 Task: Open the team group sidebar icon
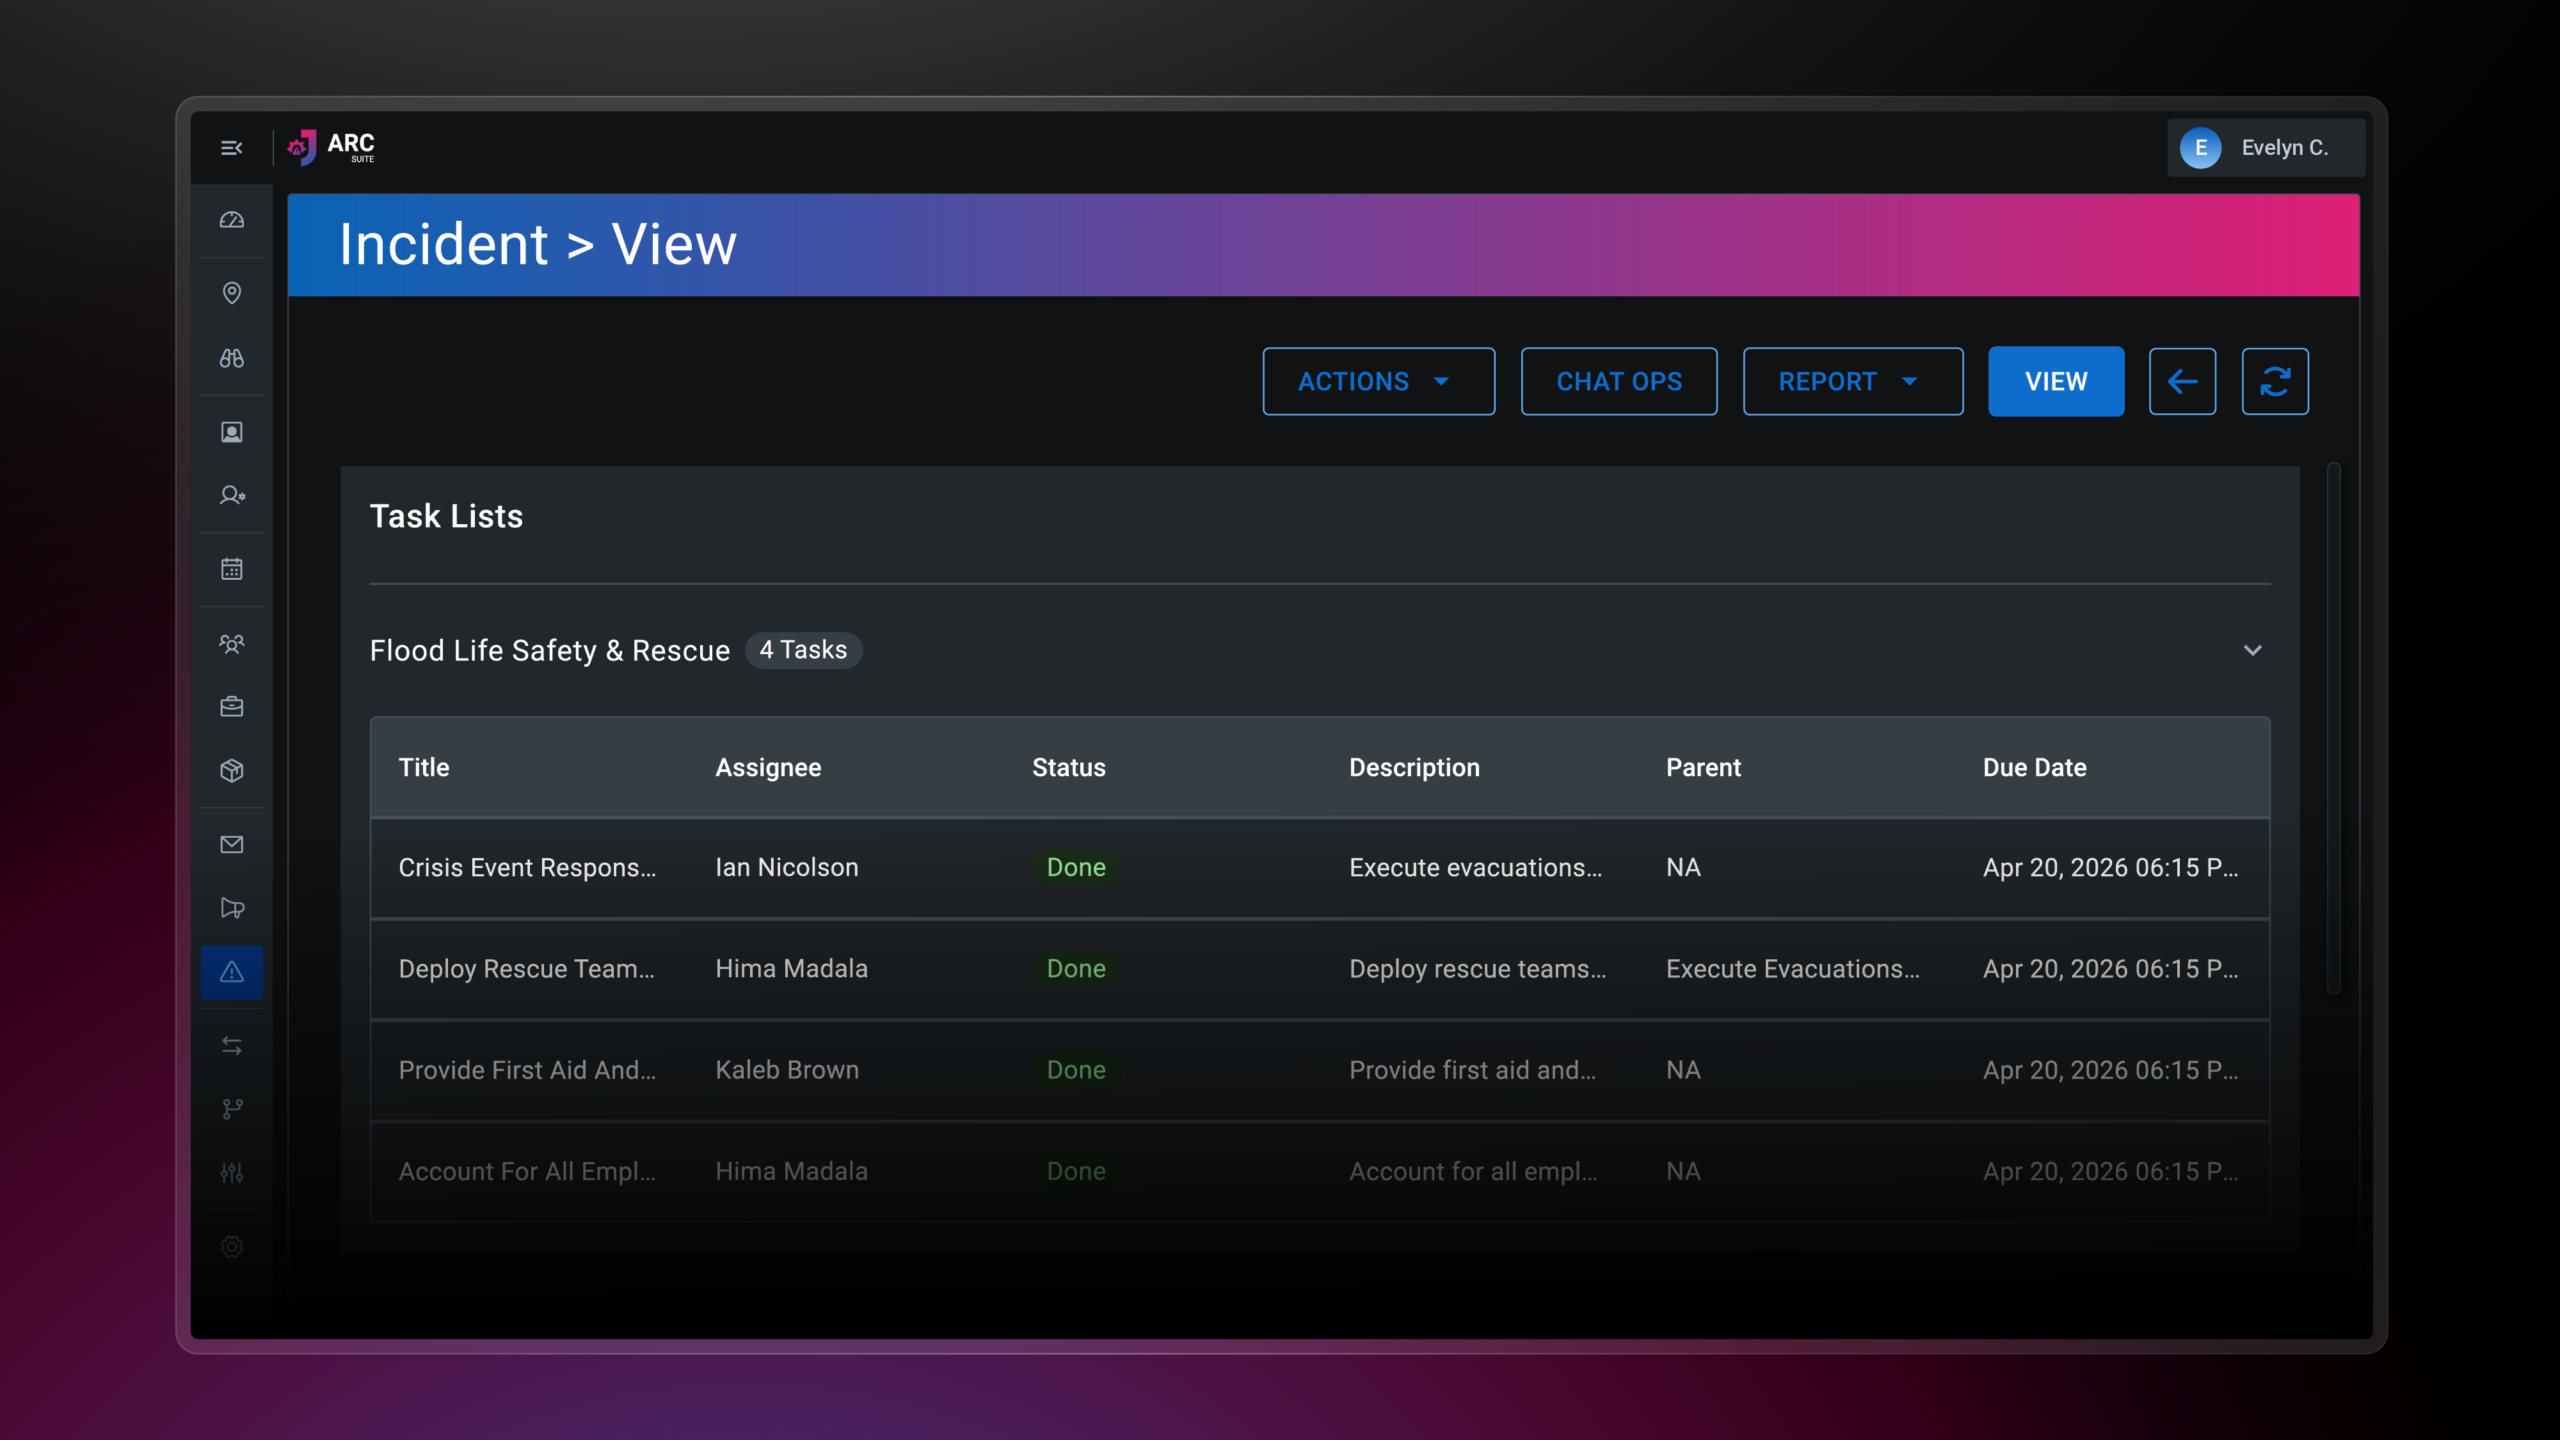[x=232, y=644]
